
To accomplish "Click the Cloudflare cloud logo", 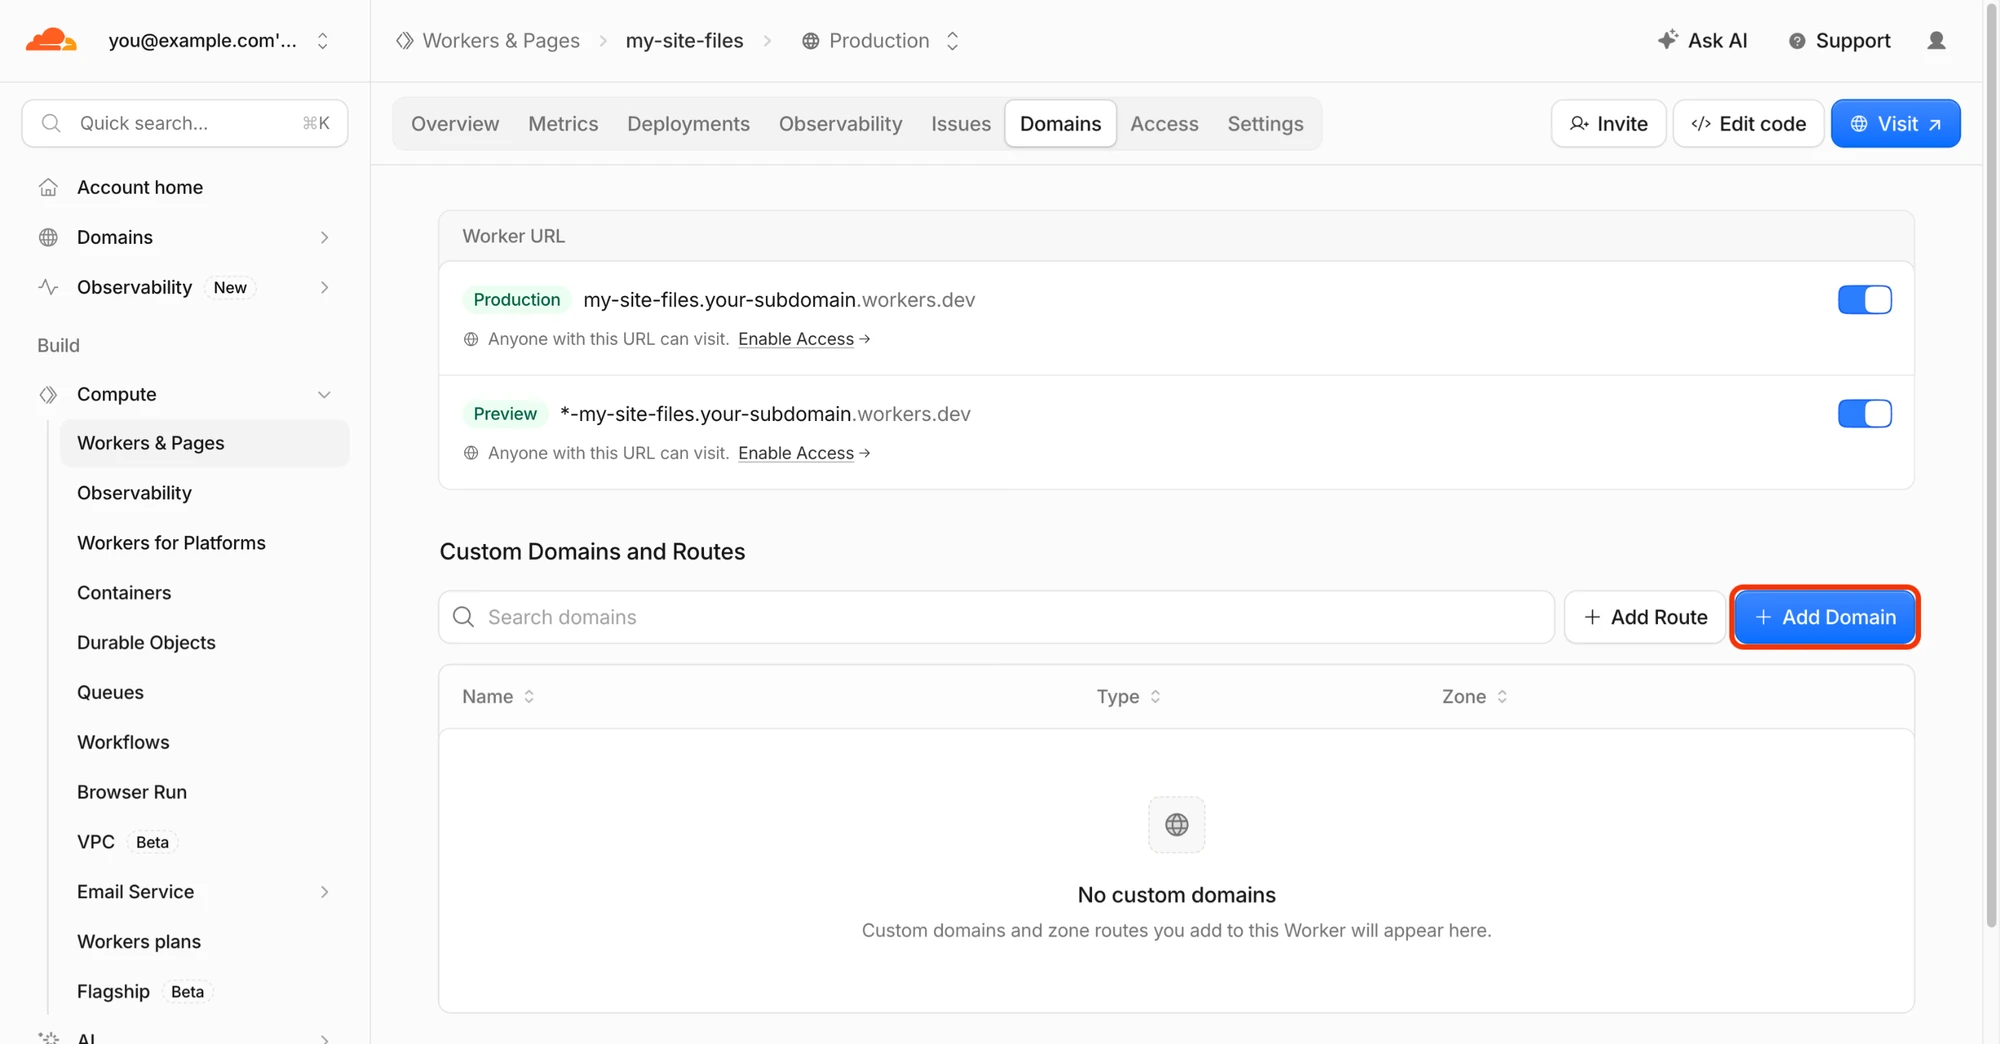I will [51, 40].
